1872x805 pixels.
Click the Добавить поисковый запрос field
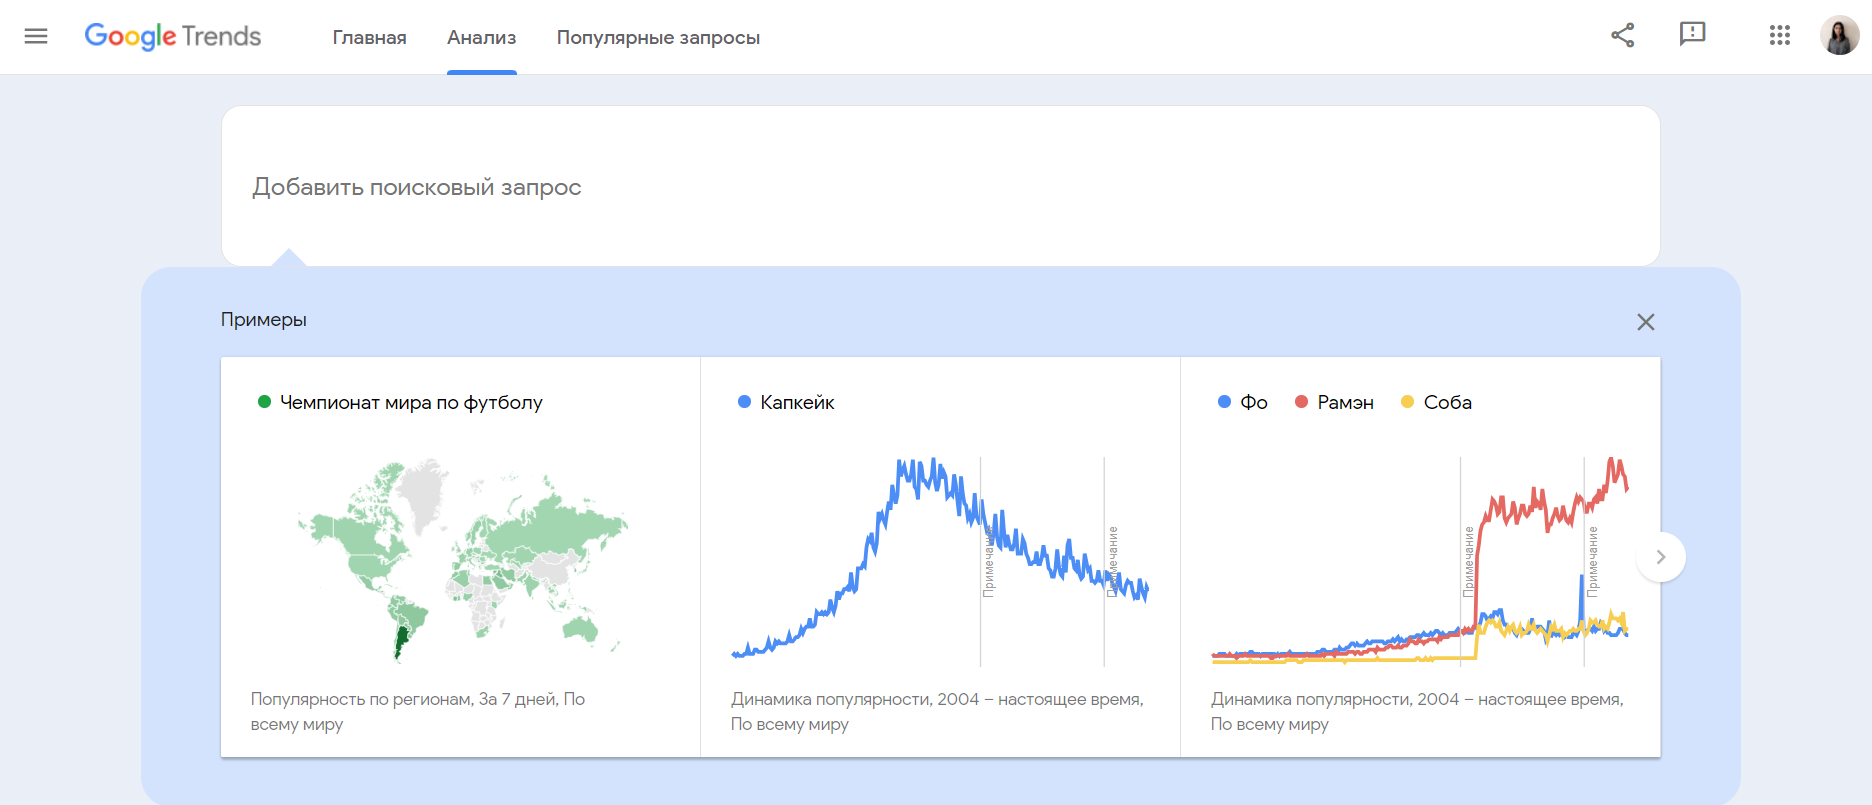tap(940, 187)
